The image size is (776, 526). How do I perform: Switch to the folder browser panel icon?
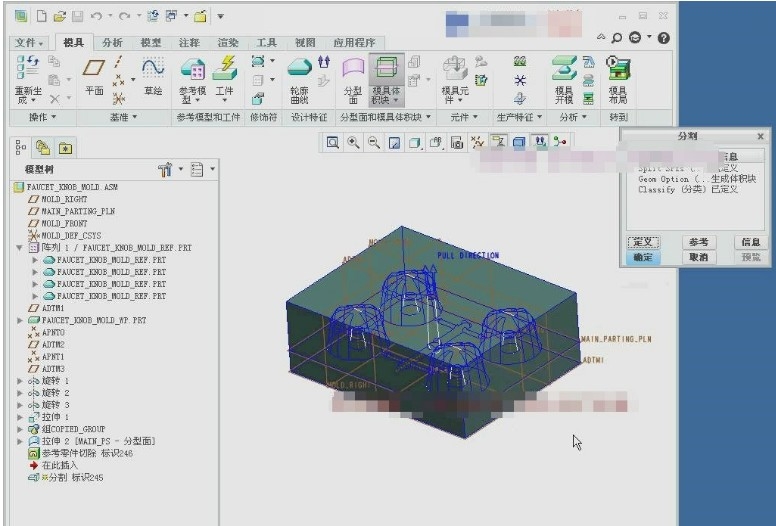tap(43, 147)
